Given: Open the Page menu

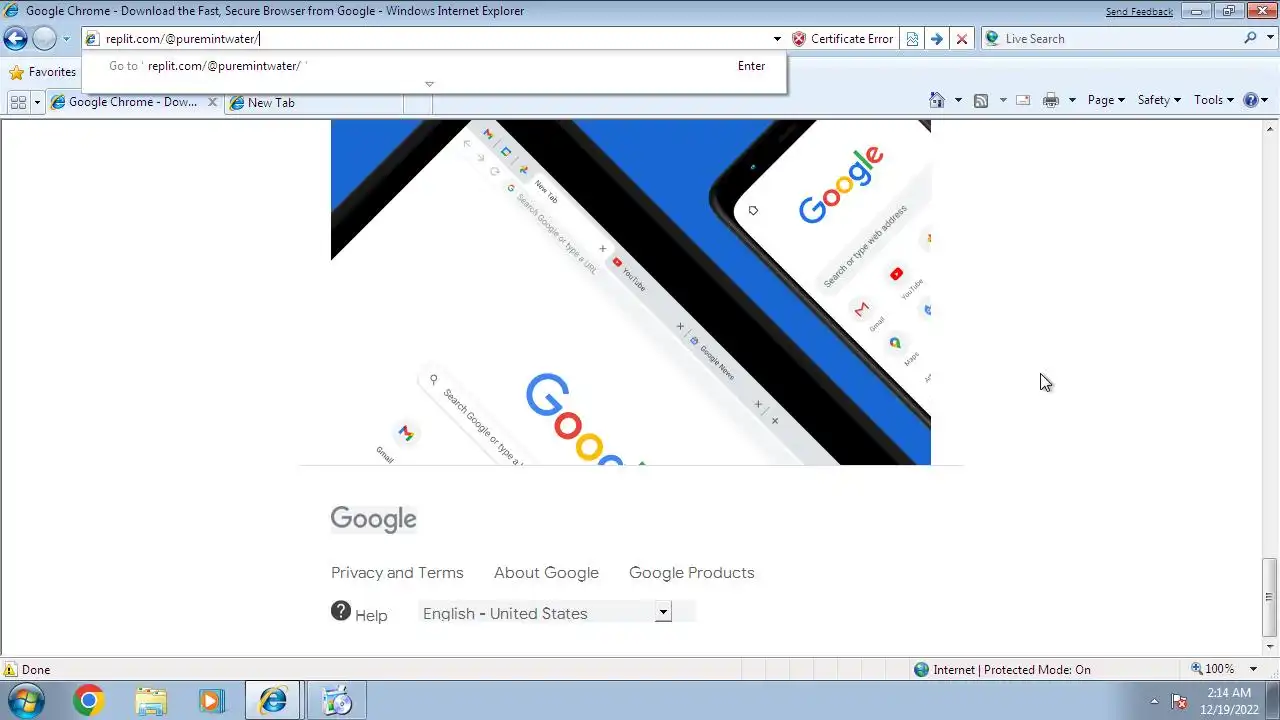Looking at the screenshot, I should (x=1106, y=100).
